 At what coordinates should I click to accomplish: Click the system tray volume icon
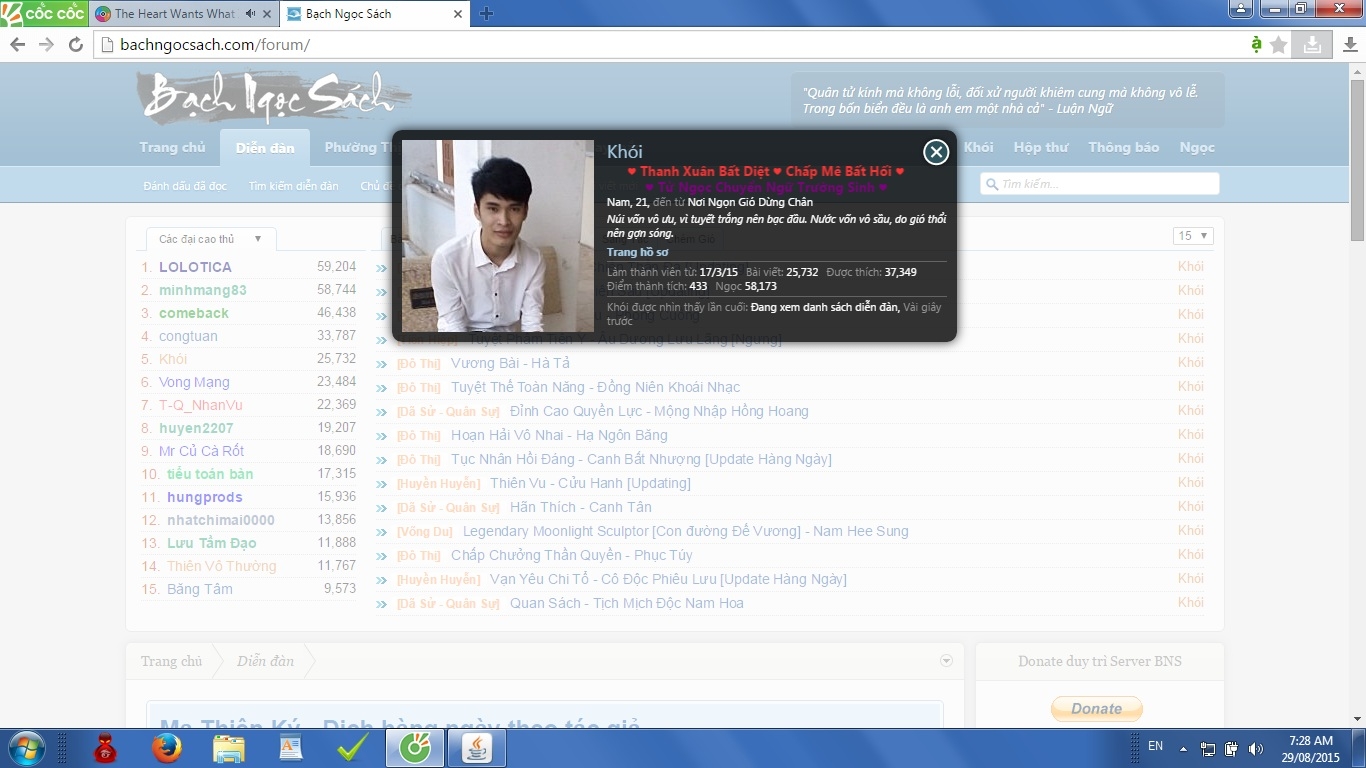click(1255, 748)
